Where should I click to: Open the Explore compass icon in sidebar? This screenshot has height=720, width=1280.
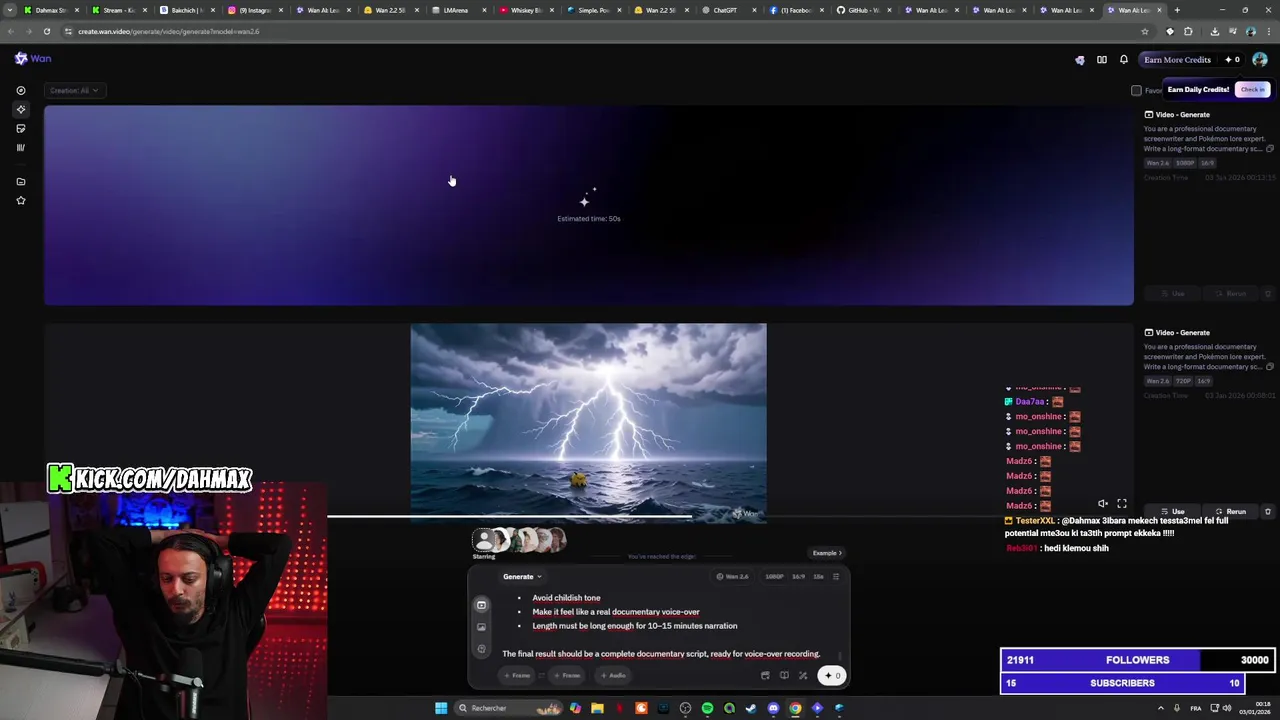click(x=21, y=90)
